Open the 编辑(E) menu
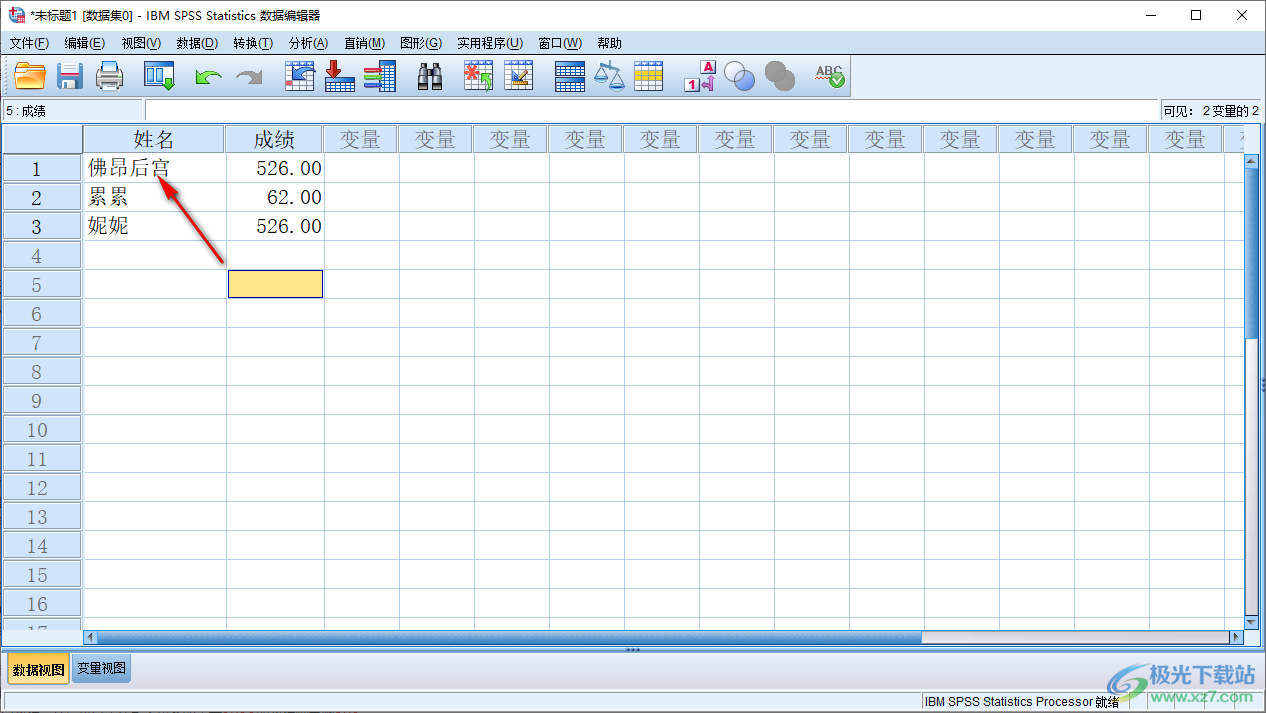This screenshot has height=713, width=1266. (x=84, y=43)
